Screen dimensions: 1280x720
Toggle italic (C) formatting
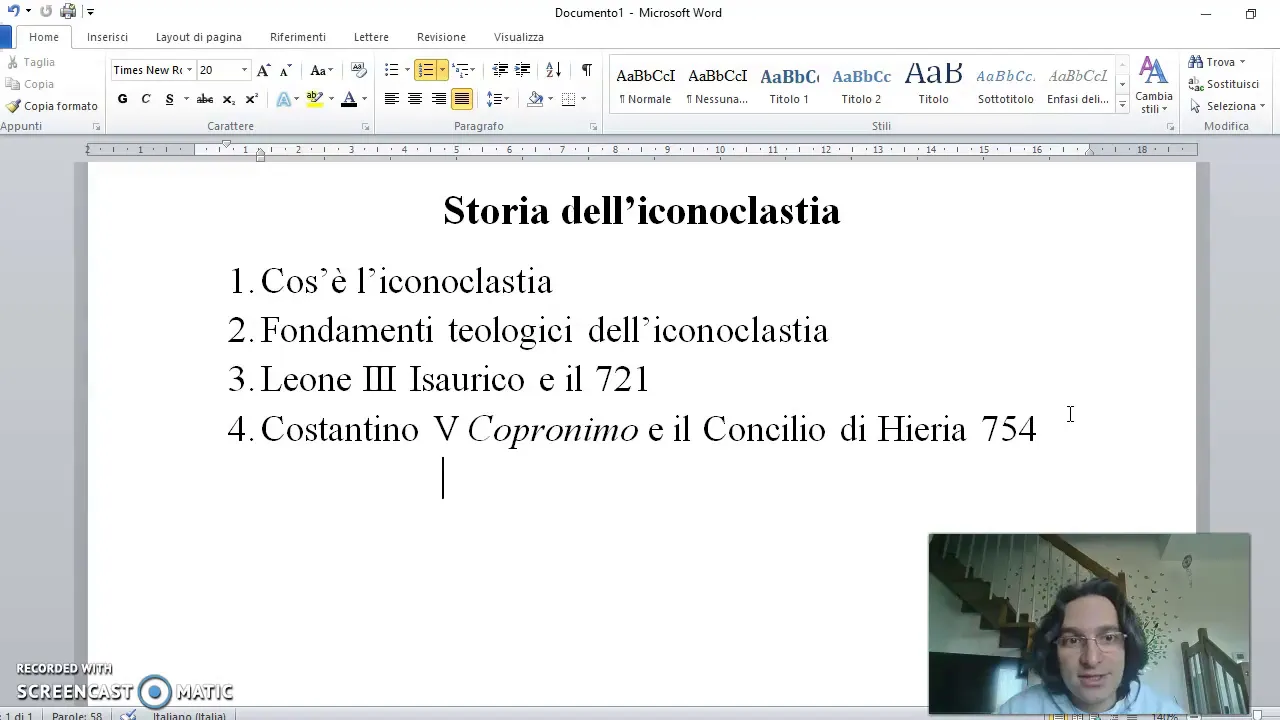coord(146,99)
